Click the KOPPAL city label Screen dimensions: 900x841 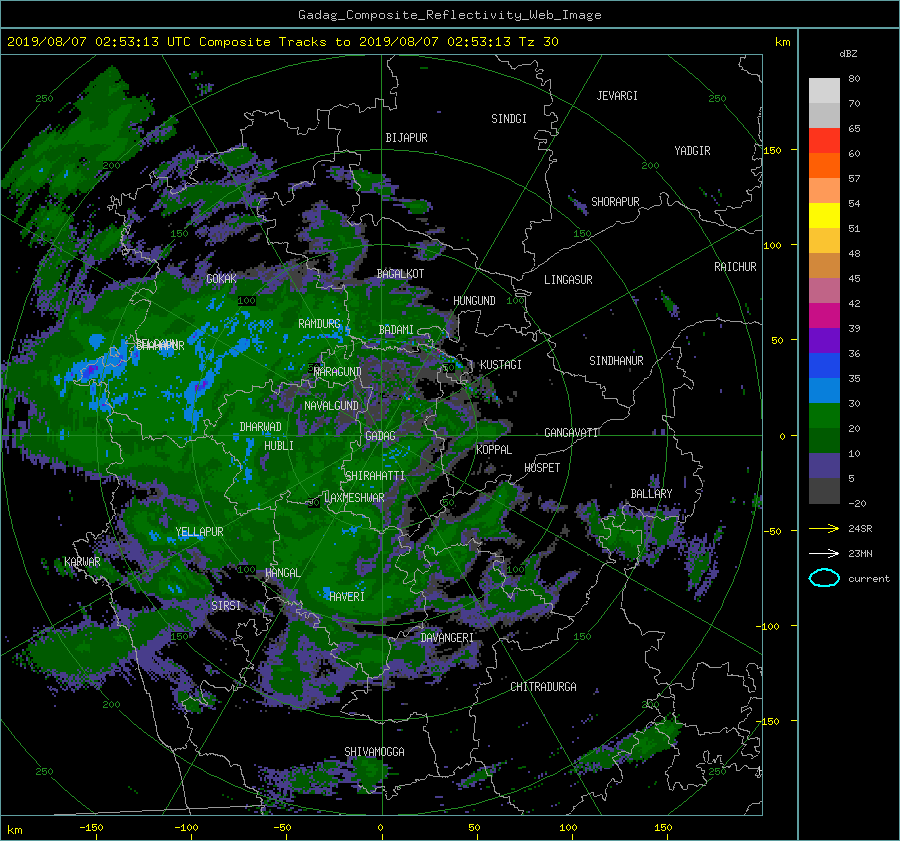click(x=494, y=450)
